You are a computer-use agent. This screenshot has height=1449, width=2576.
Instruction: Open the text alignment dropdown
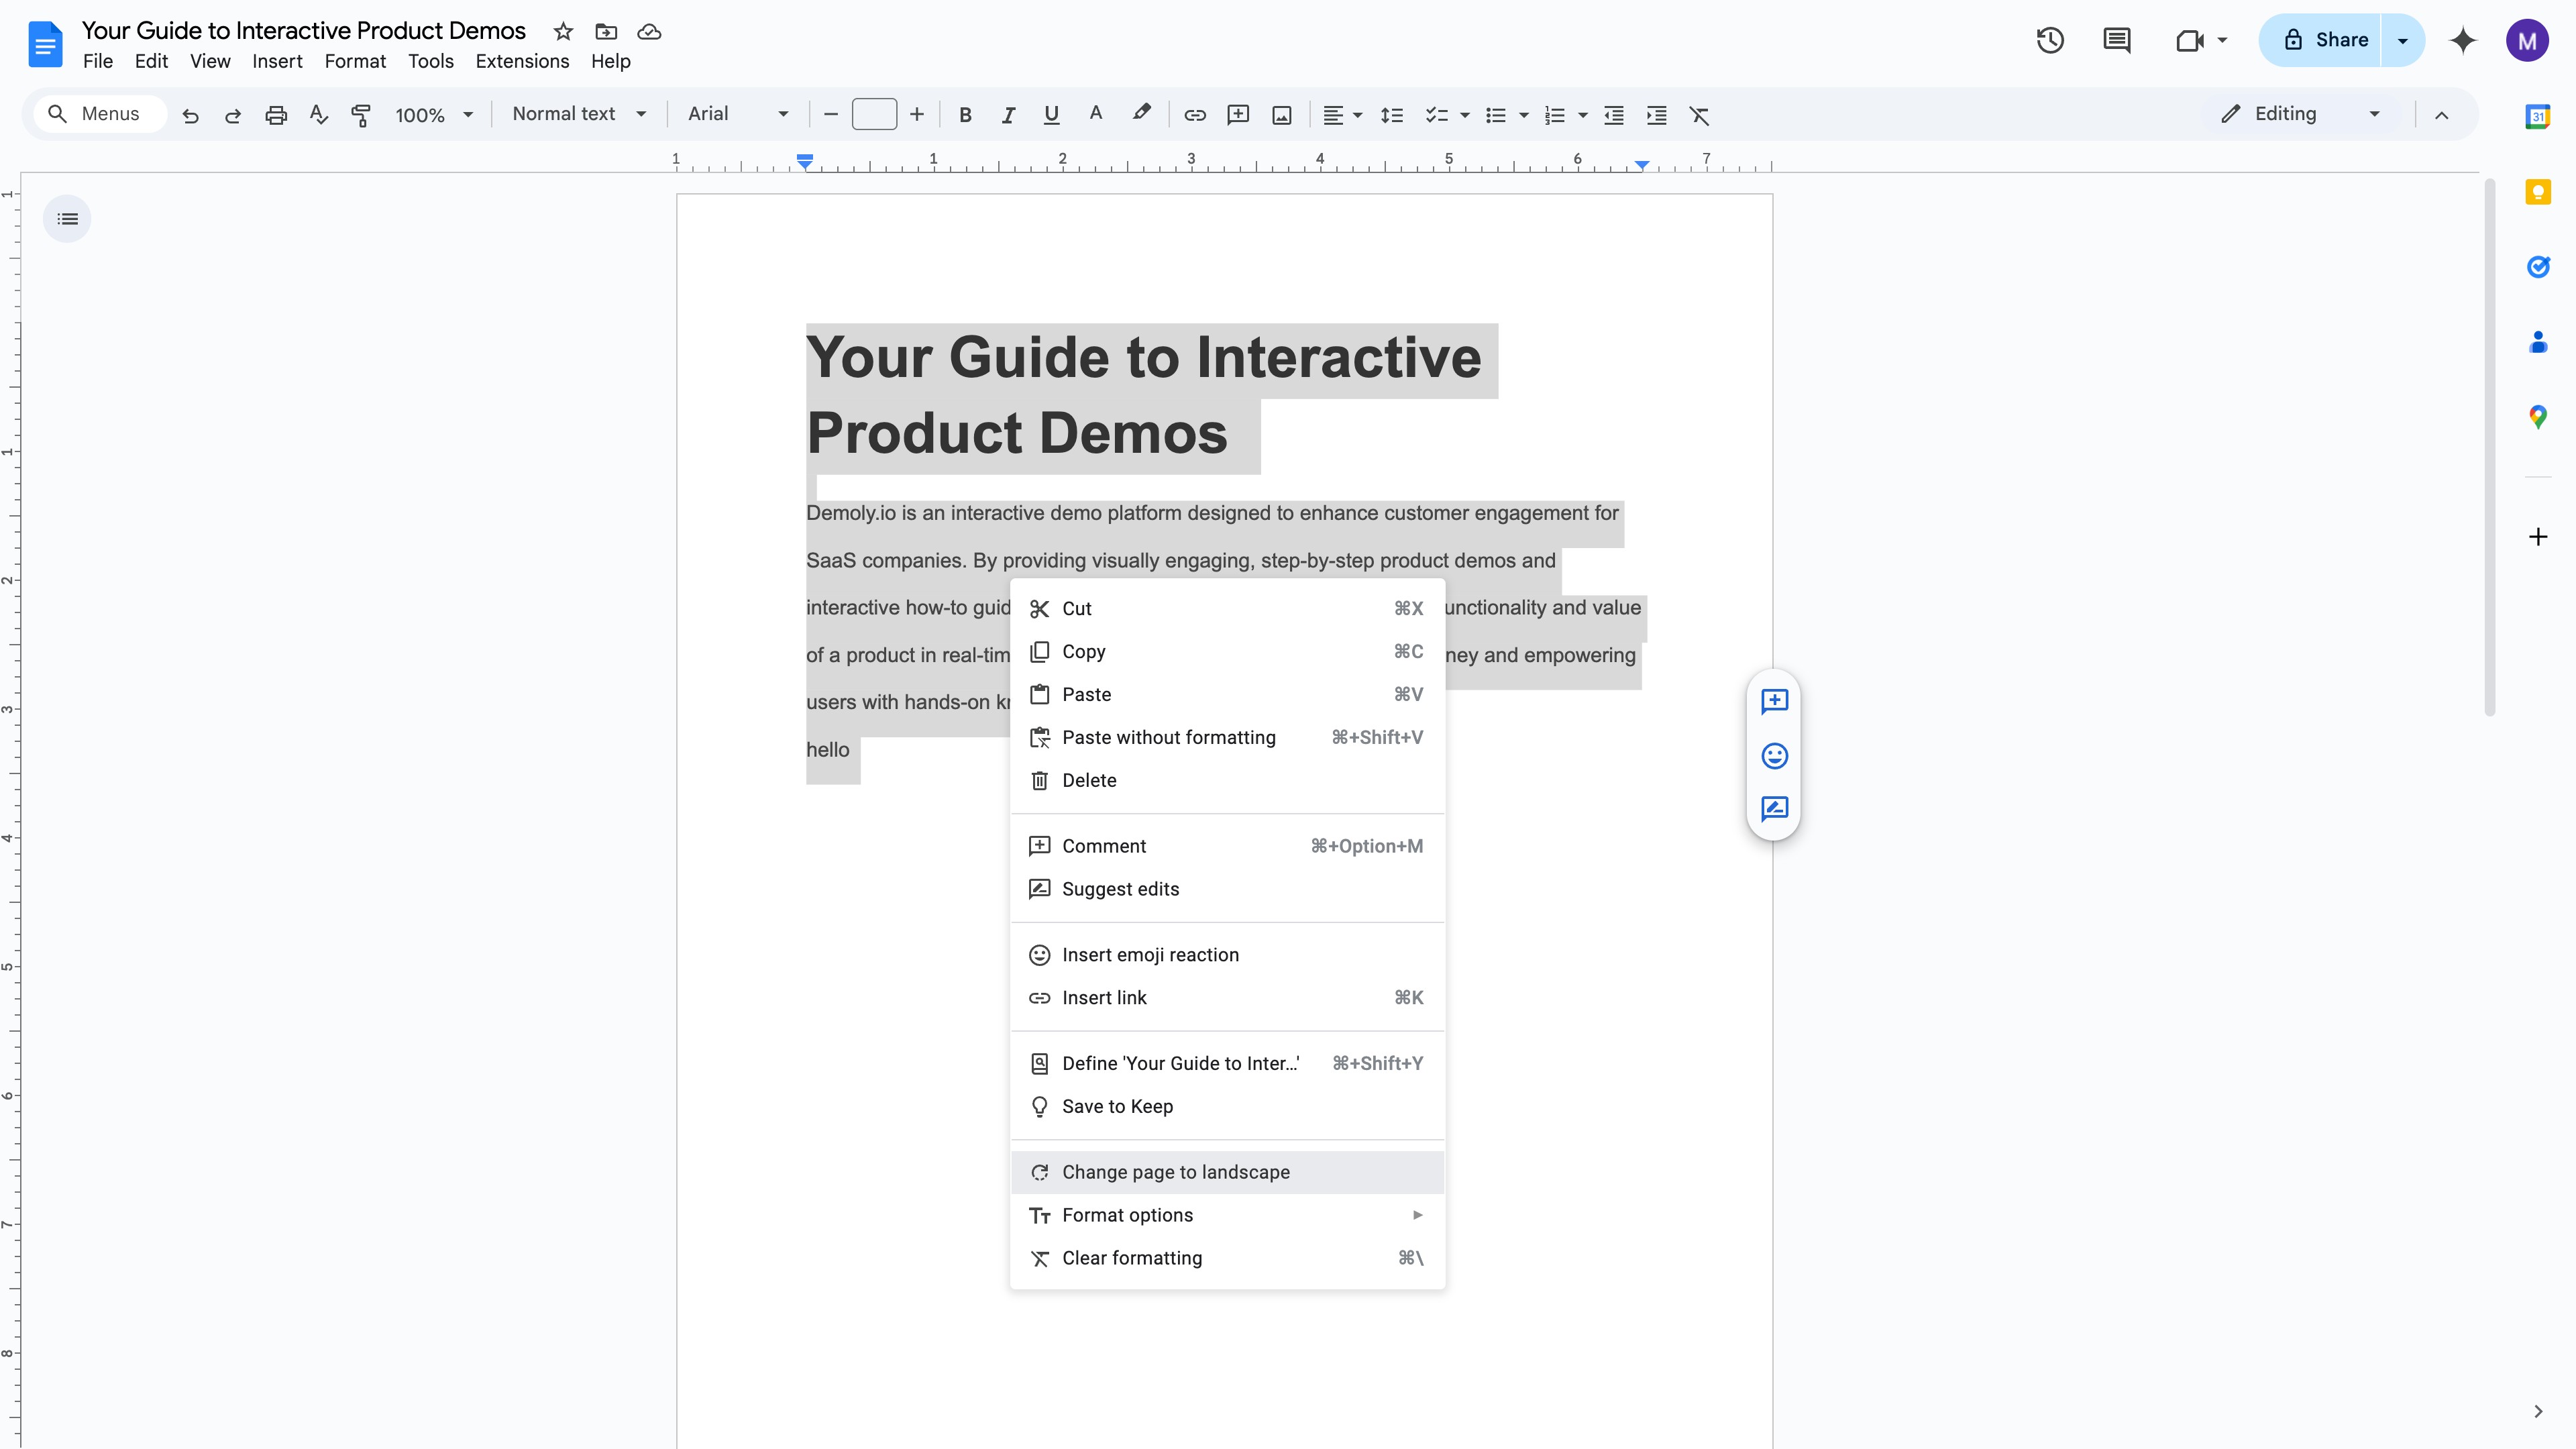click(1342, 115)
